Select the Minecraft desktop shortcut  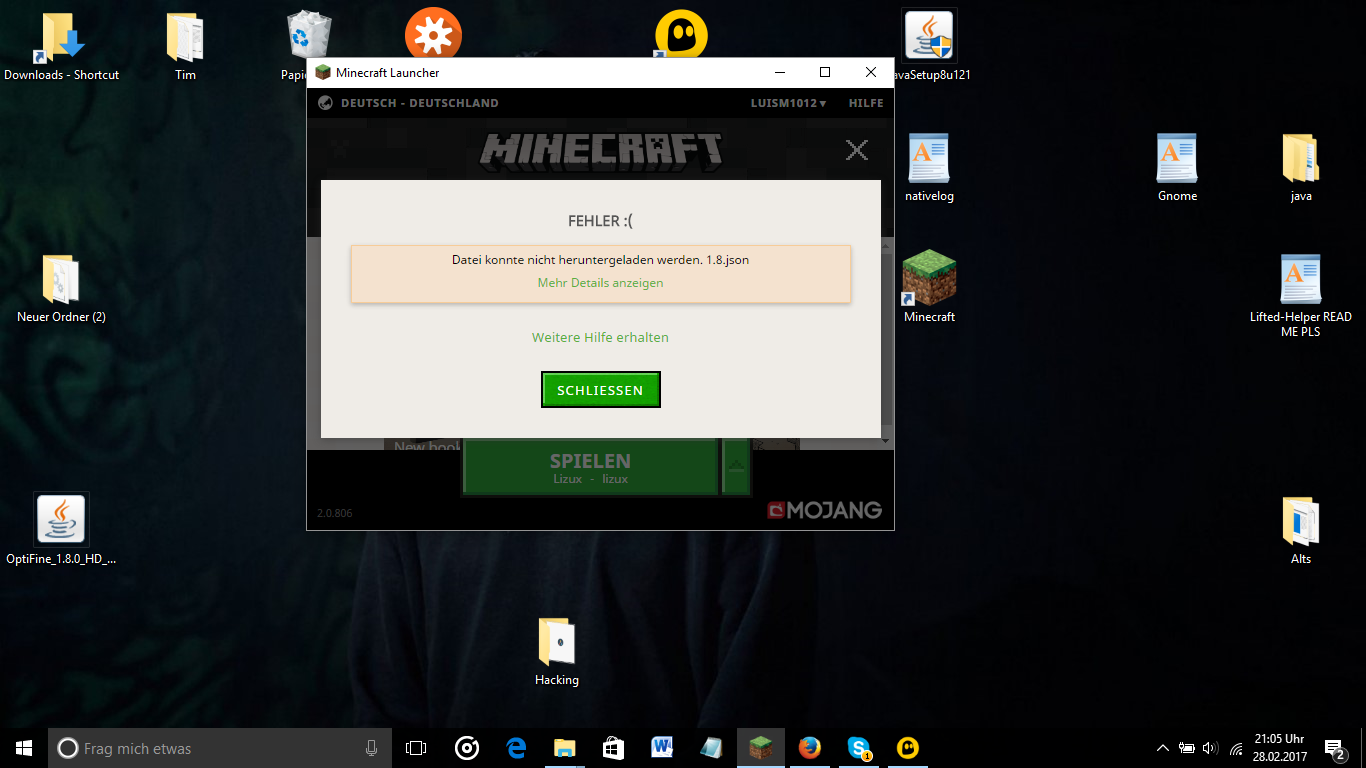(x=929, y=287)
